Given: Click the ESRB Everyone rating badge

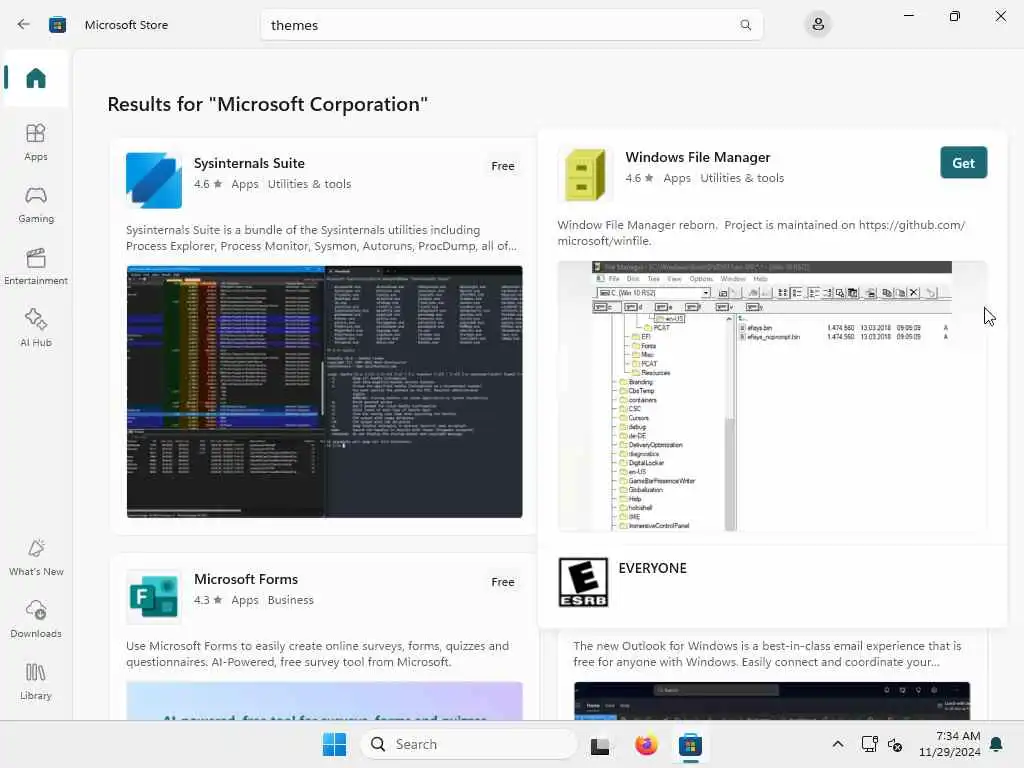Looking at the screenshot, I should [583, 582].
